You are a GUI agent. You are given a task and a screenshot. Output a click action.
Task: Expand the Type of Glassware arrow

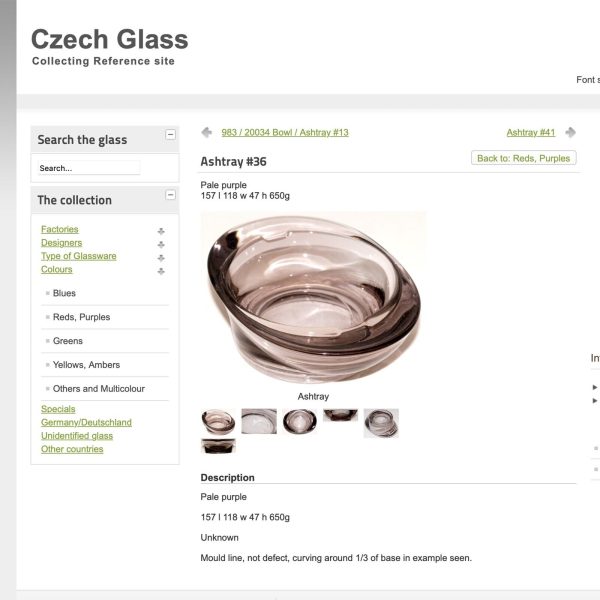coord(161,257)
